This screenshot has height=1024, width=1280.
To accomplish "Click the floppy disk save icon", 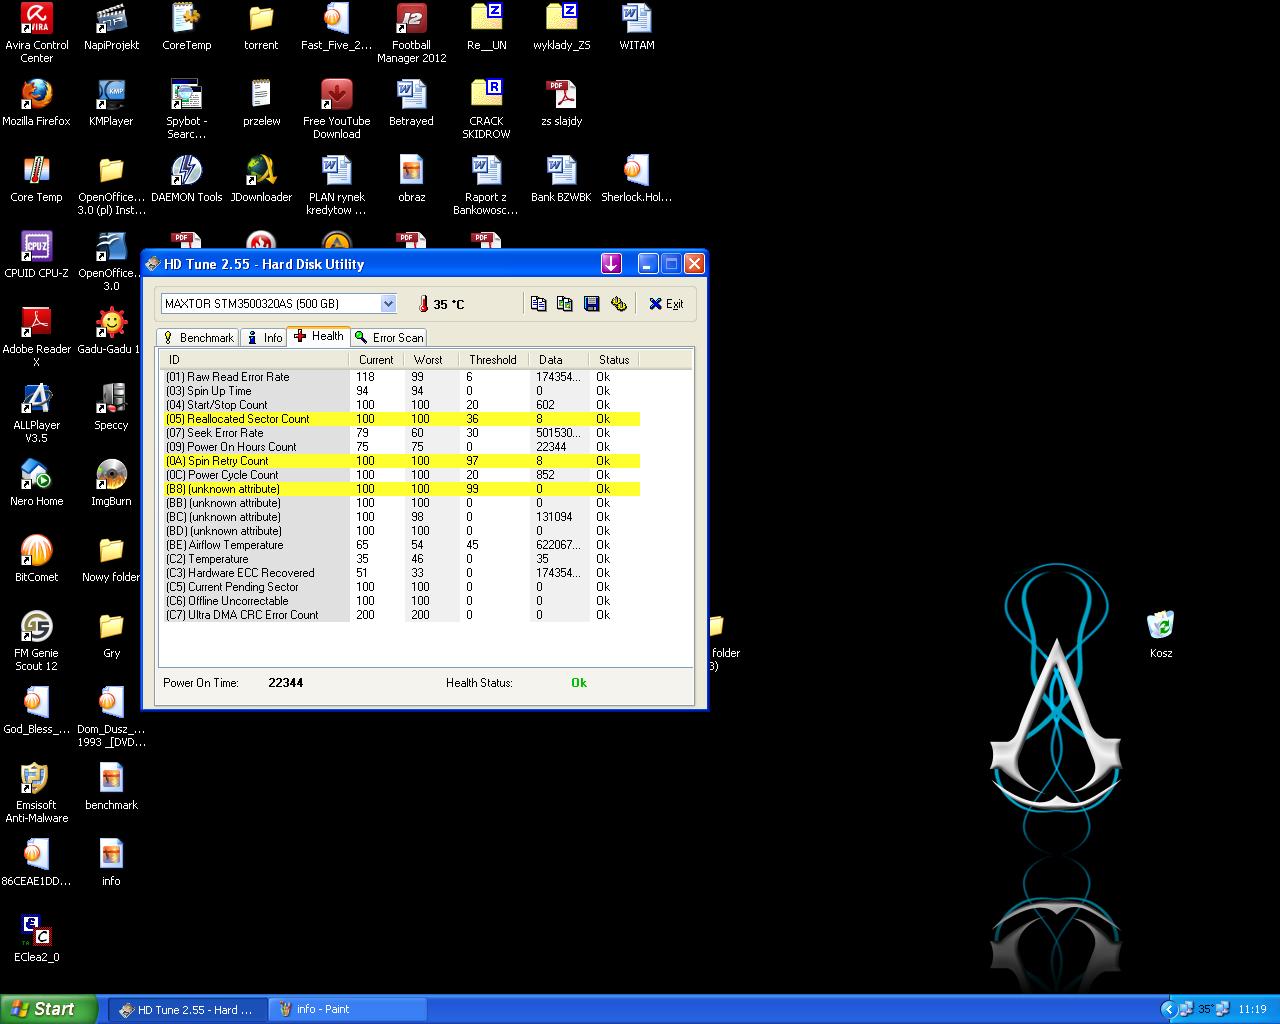I will (592, 304).
